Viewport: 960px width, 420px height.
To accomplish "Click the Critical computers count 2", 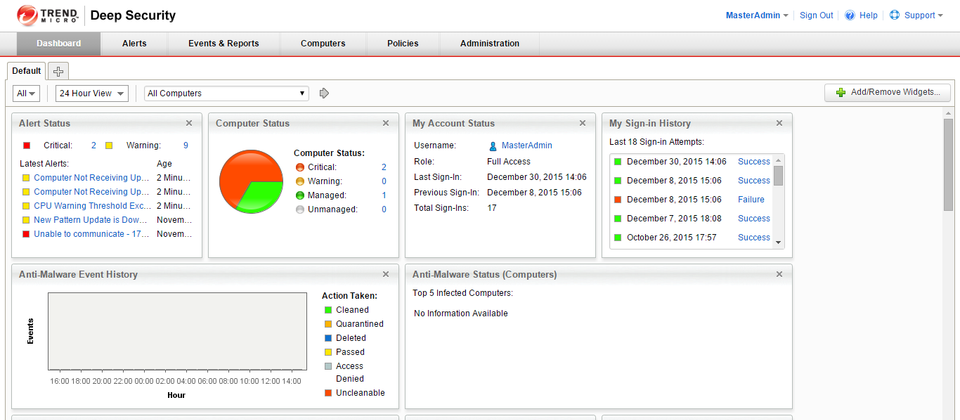I will 384,167.
